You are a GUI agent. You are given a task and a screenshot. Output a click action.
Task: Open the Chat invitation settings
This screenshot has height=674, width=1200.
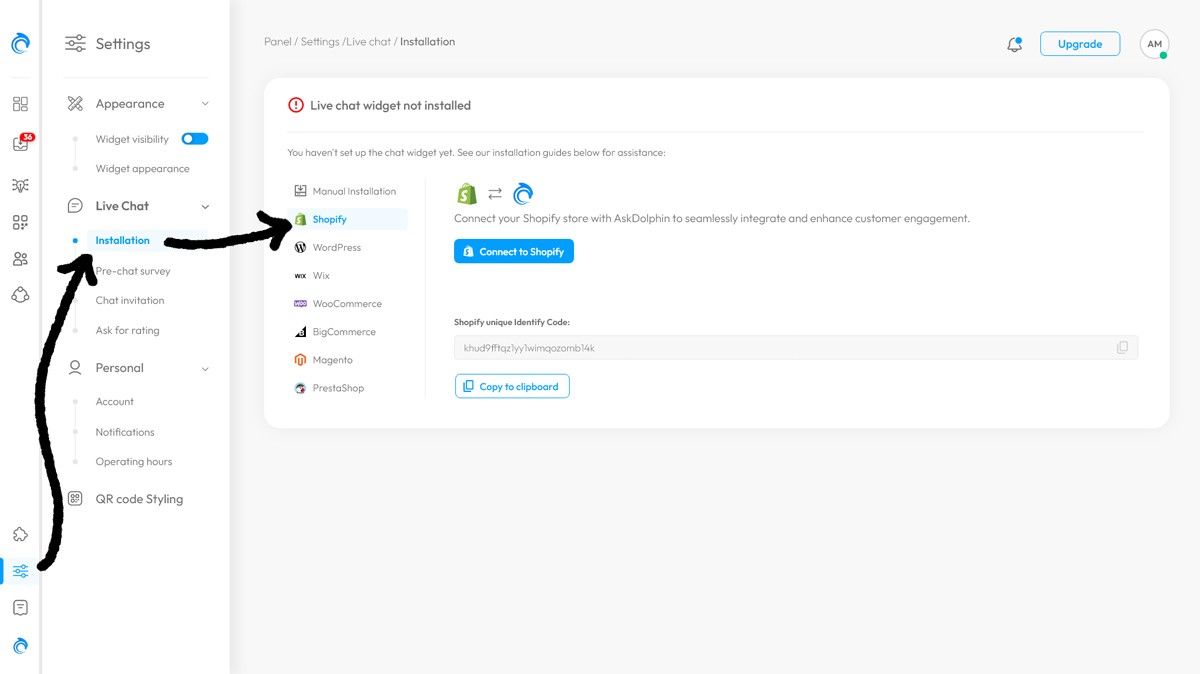tap(130, 300)
